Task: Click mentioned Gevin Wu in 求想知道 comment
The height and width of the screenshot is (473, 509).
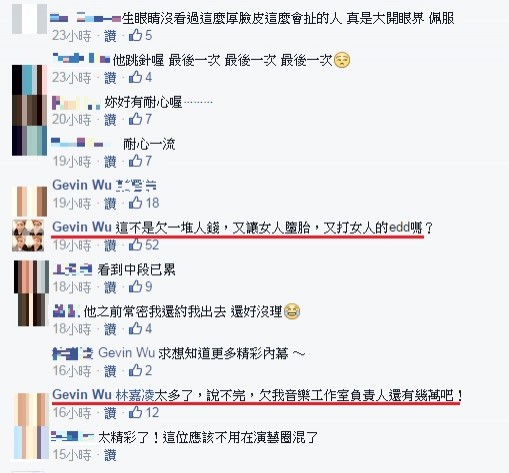Action: [x=127, y=353]
